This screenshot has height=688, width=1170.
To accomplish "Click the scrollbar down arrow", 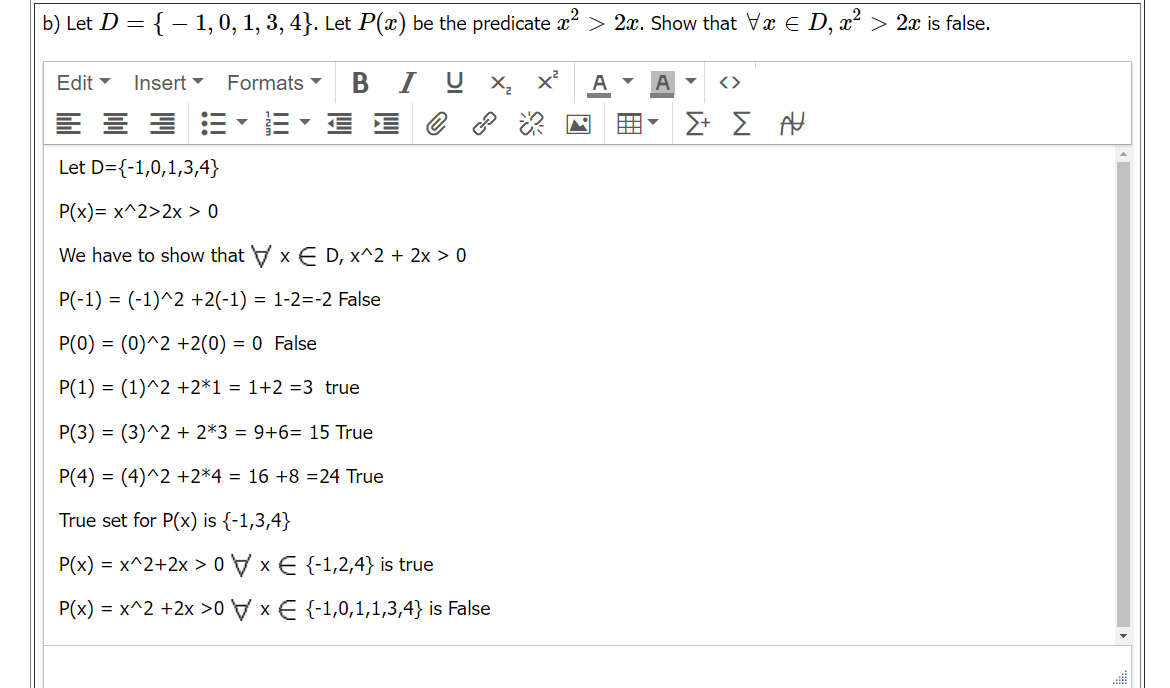I will point(1122,634).
